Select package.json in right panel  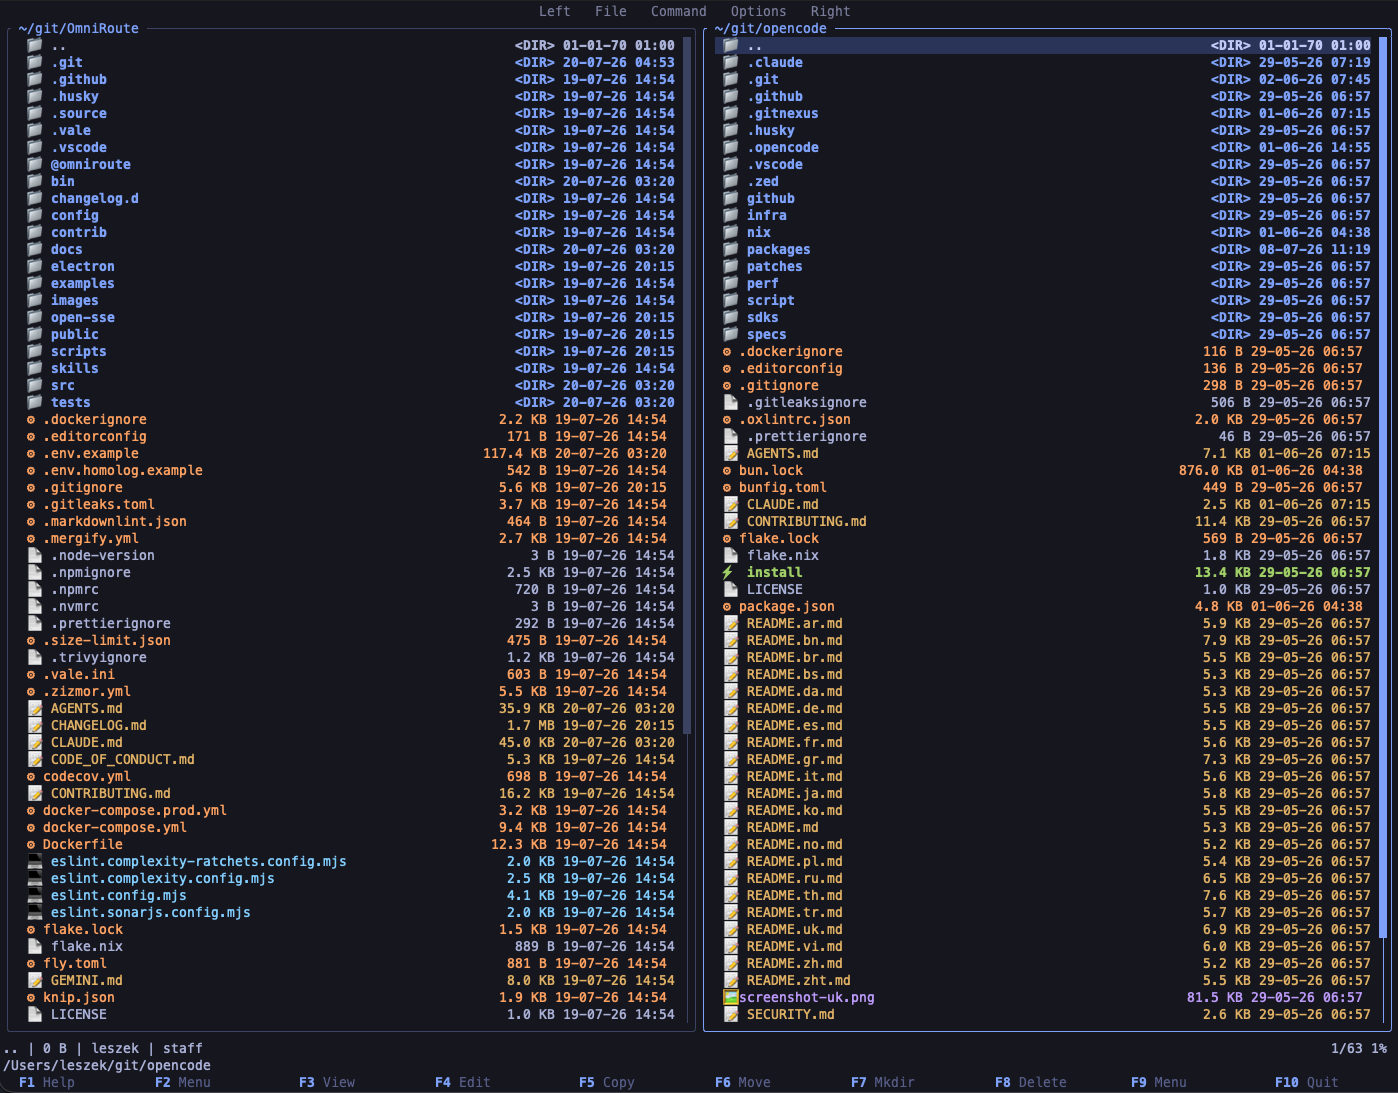(787, 606)
